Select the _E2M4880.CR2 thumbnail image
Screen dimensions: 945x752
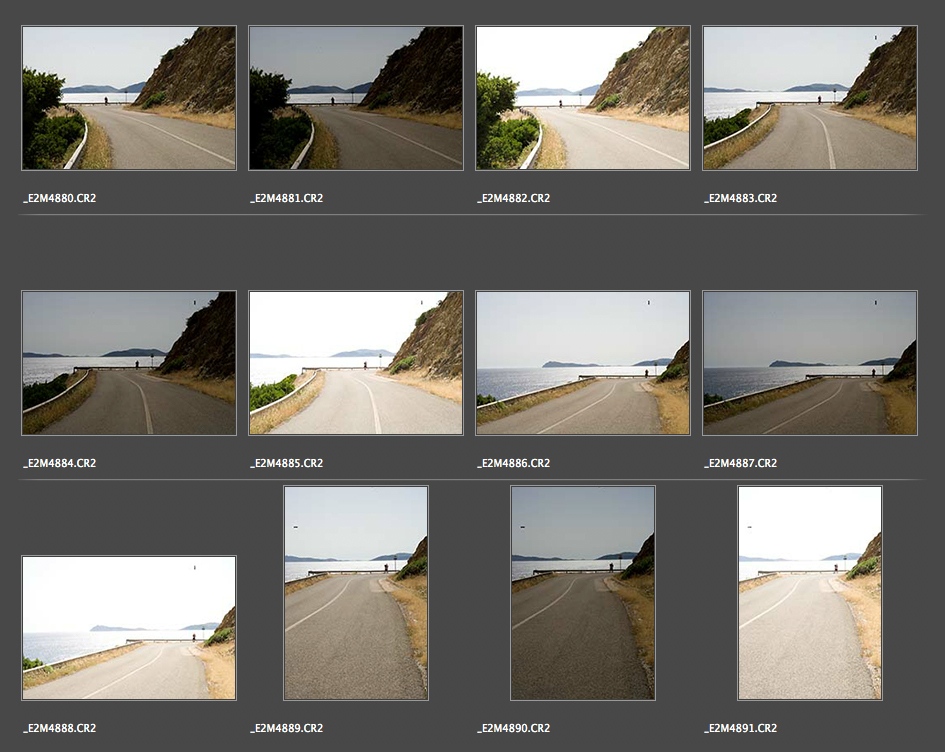pos(129,98)
